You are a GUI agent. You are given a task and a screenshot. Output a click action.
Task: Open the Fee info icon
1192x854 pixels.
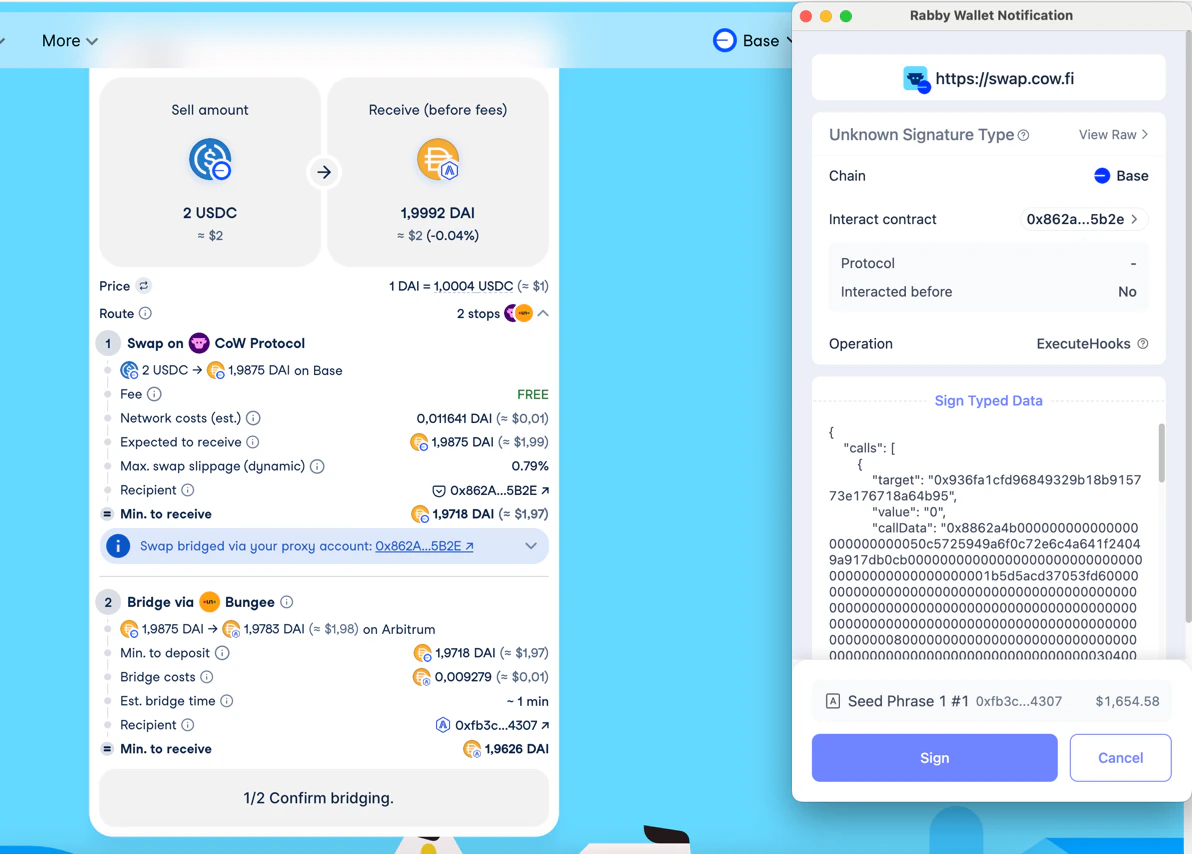(154, 394)
